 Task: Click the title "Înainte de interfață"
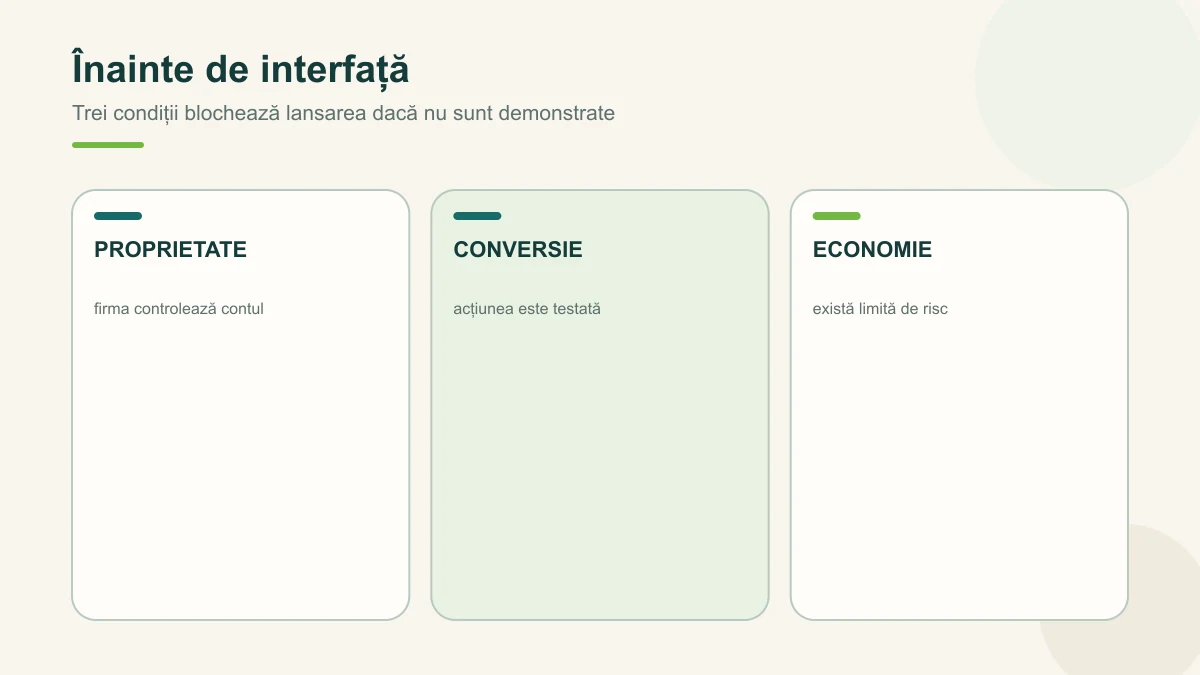tap(240, 70)
